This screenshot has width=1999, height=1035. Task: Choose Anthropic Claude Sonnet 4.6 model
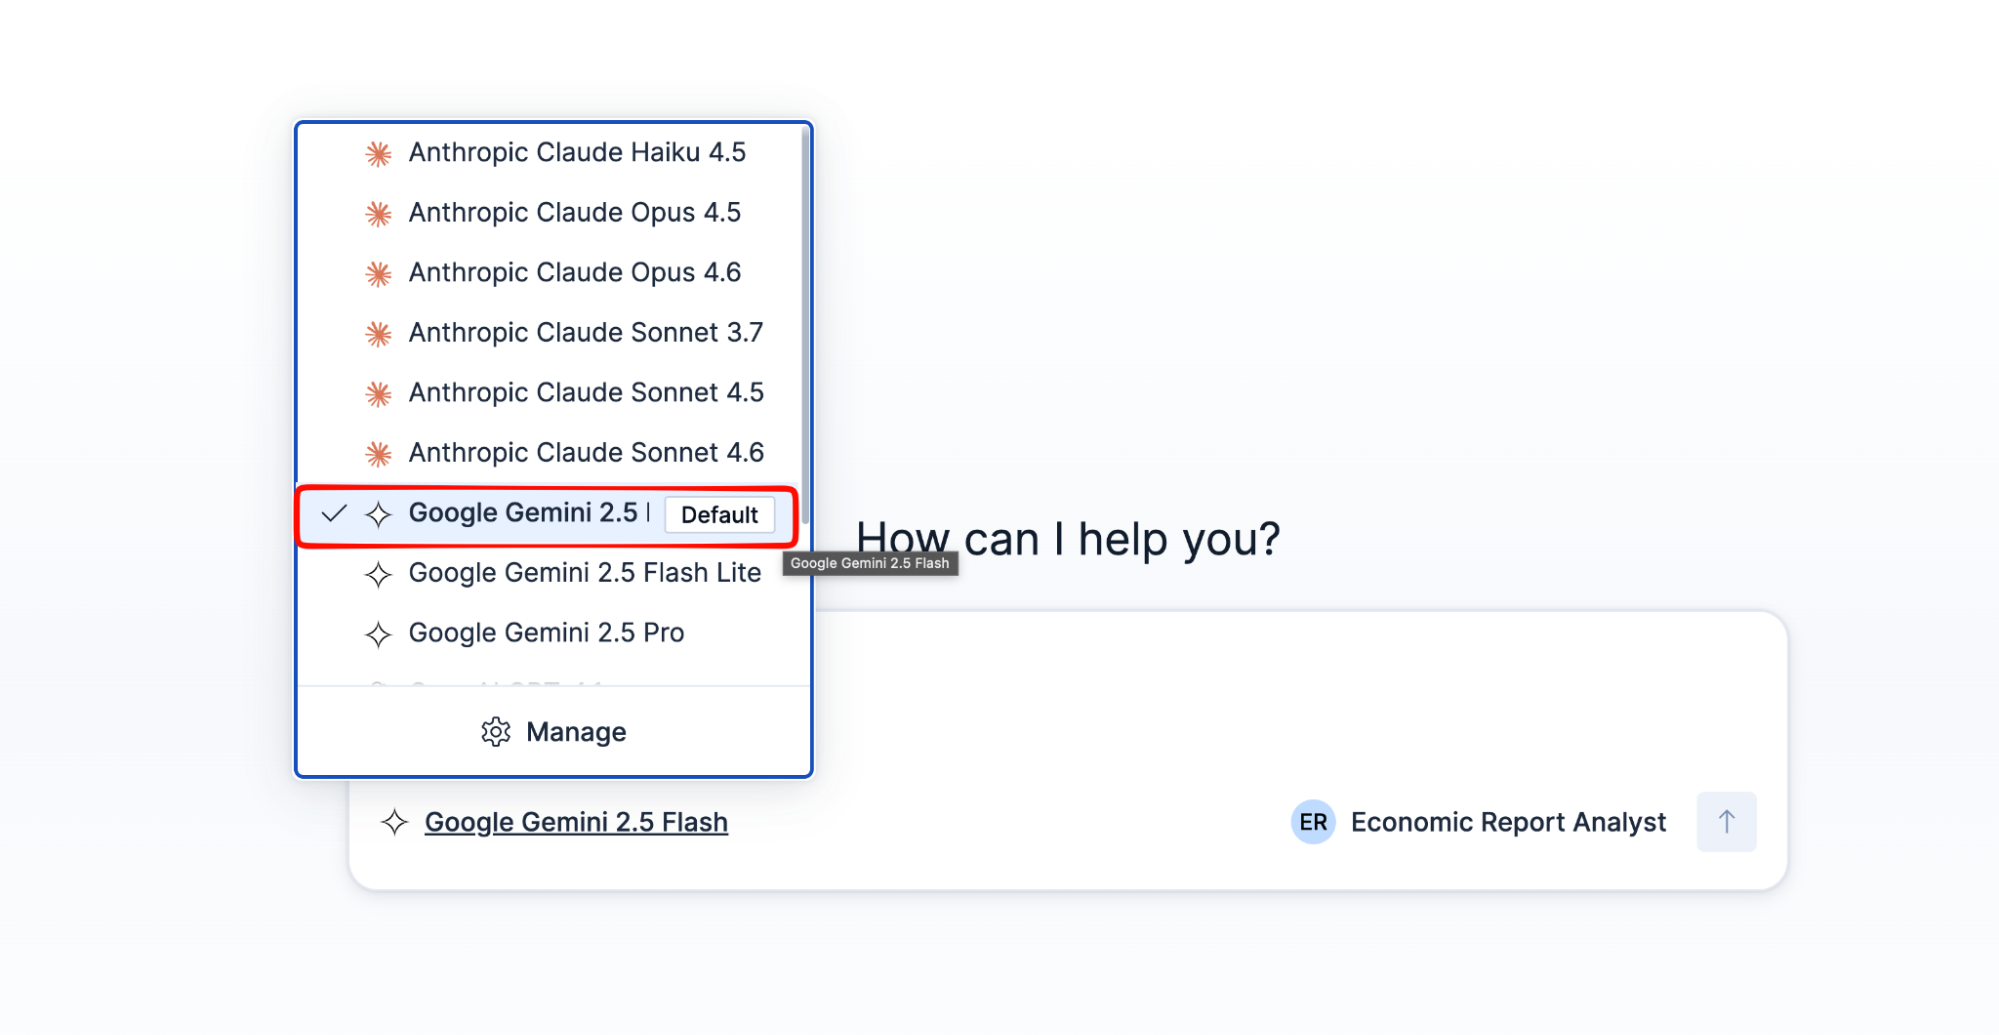[x=553, y=453]
